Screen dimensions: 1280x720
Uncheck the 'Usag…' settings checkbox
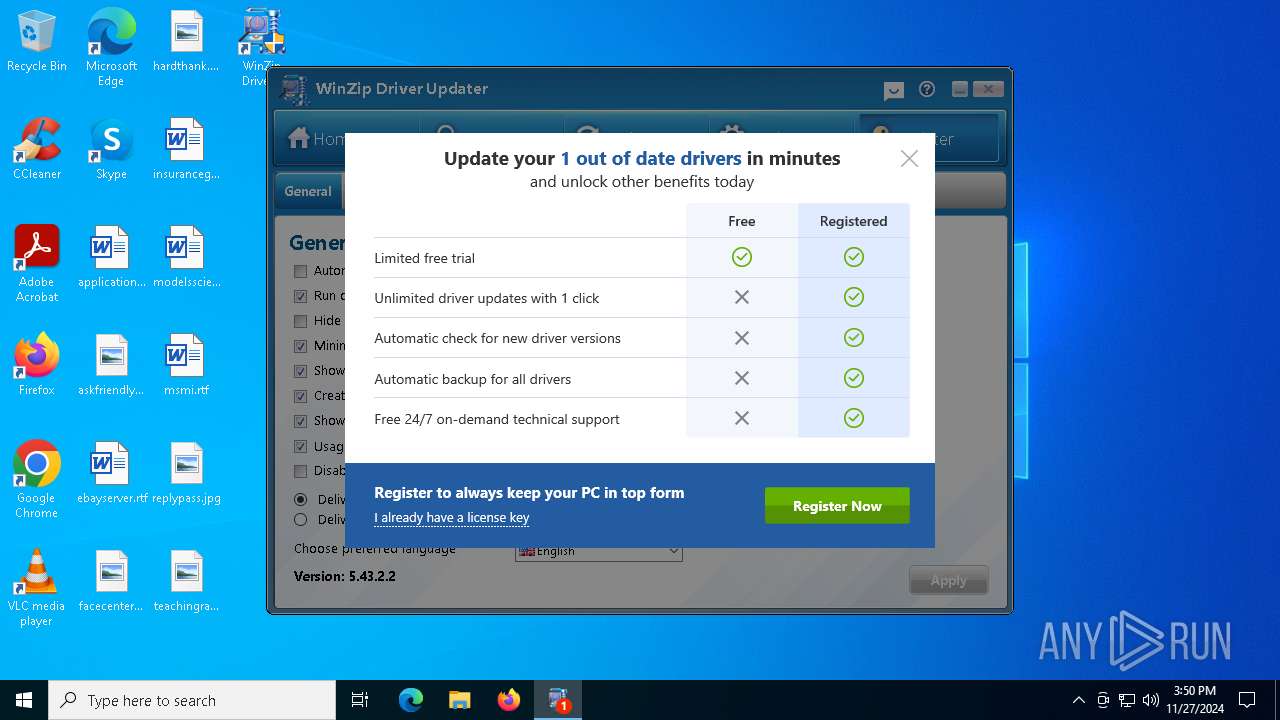[x=301, y=446]
